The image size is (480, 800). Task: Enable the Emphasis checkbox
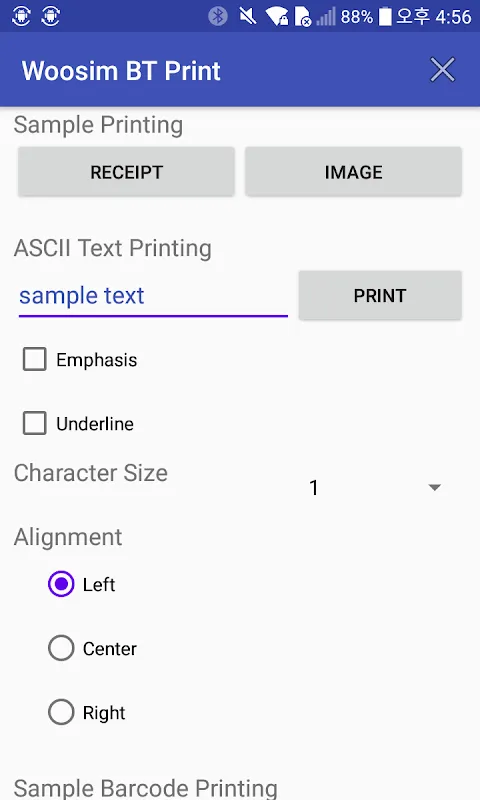tap(35, 359)
